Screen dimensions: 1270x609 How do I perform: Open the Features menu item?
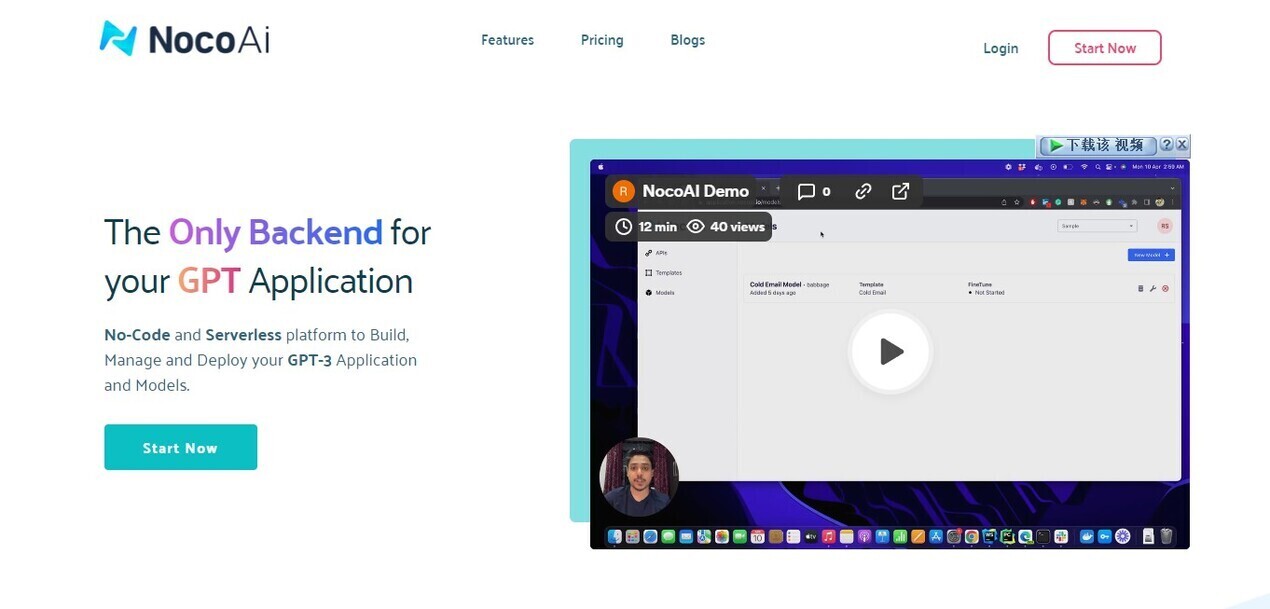507,40
